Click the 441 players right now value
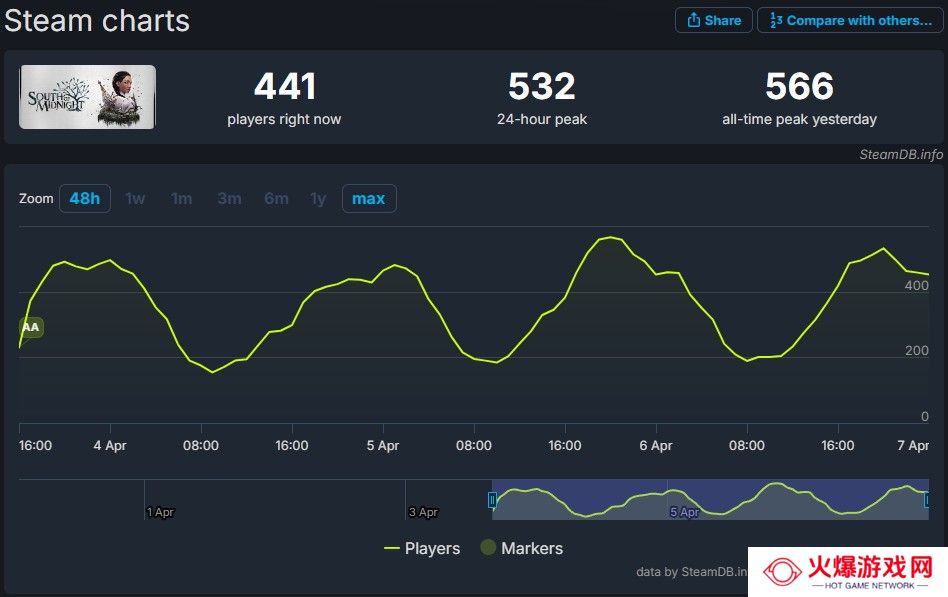948x597 pixels. [285, 86]
